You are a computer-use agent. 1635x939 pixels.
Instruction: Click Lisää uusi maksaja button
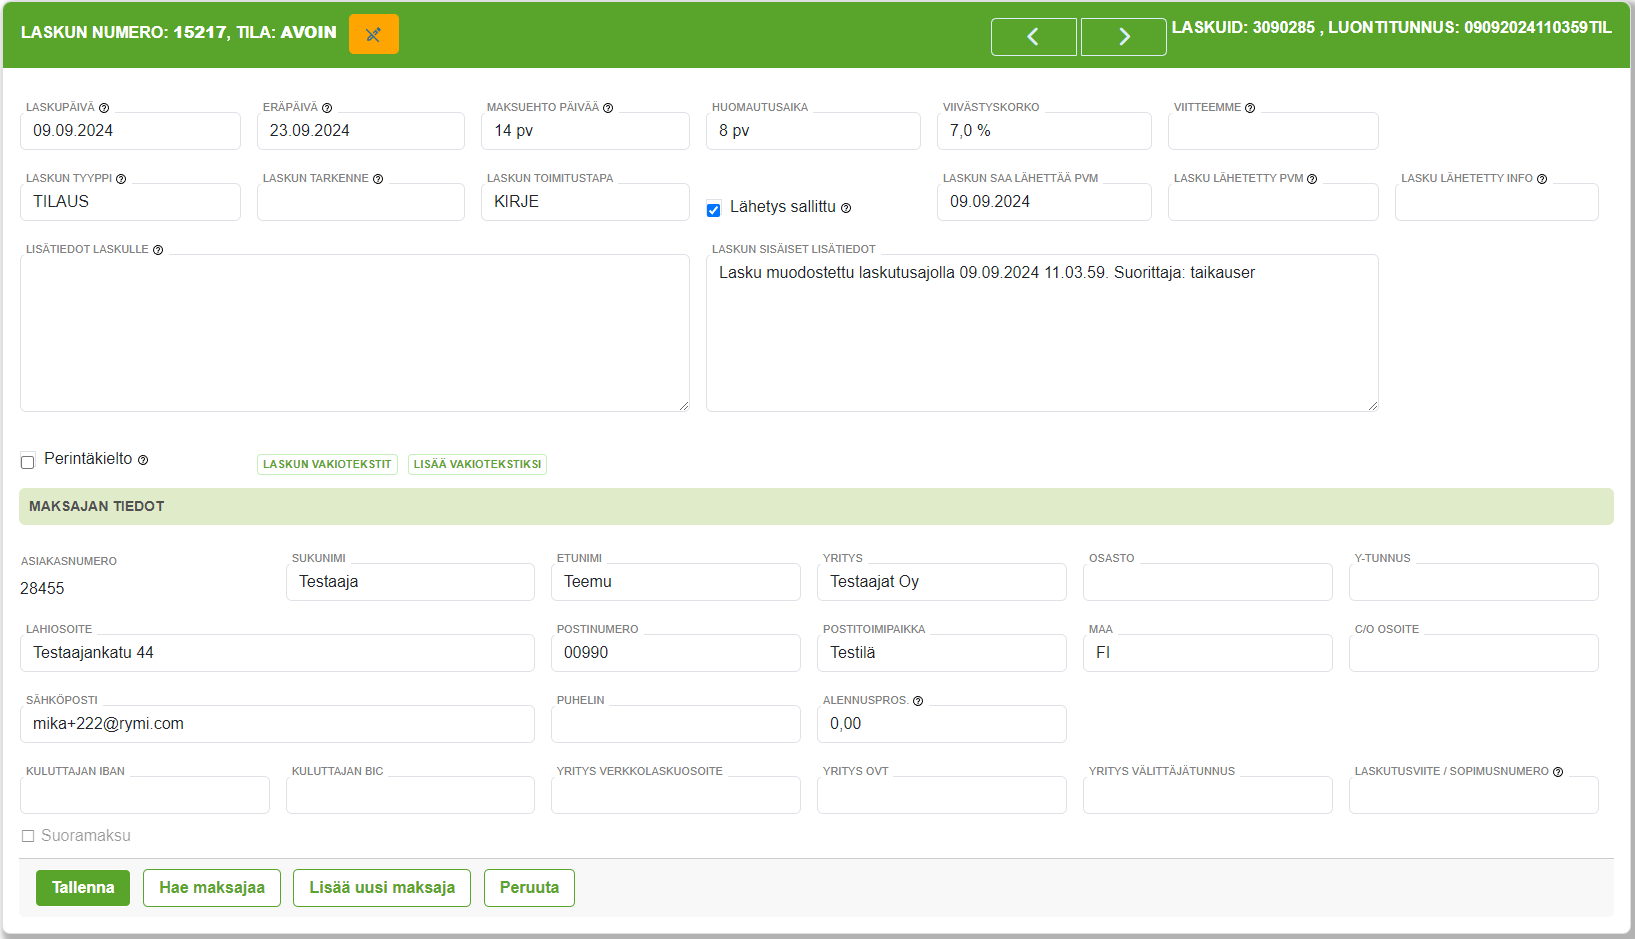(382, 888)
